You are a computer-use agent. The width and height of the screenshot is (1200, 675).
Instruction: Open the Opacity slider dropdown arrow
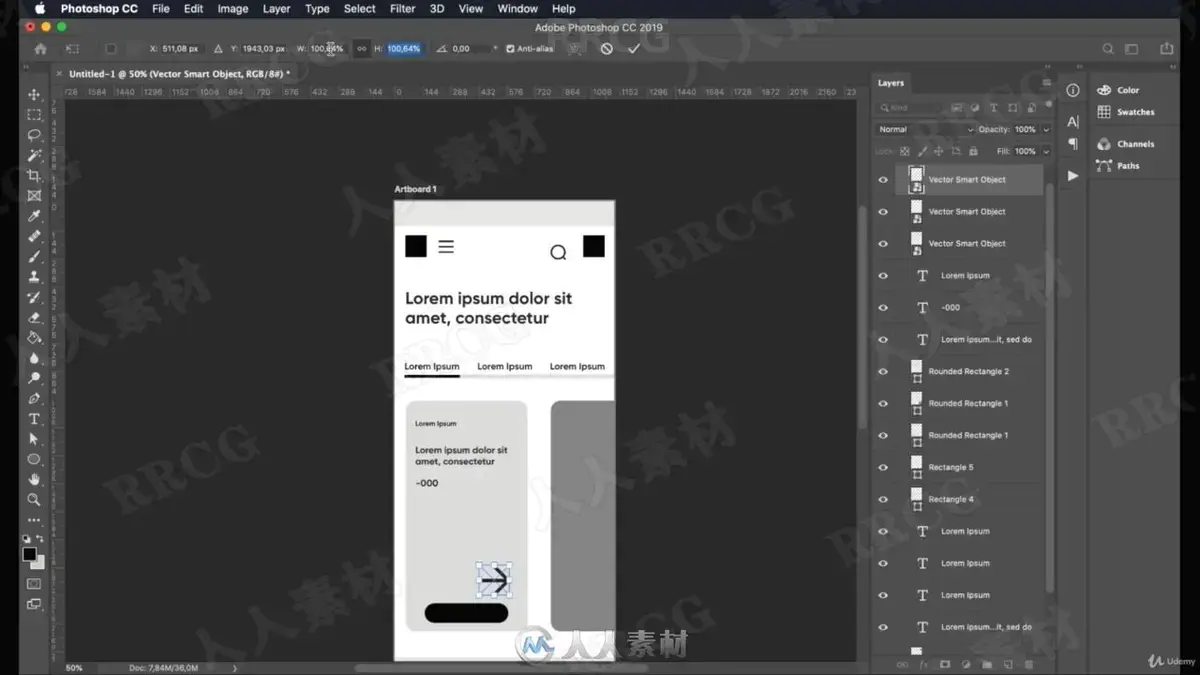[1046, 129]
